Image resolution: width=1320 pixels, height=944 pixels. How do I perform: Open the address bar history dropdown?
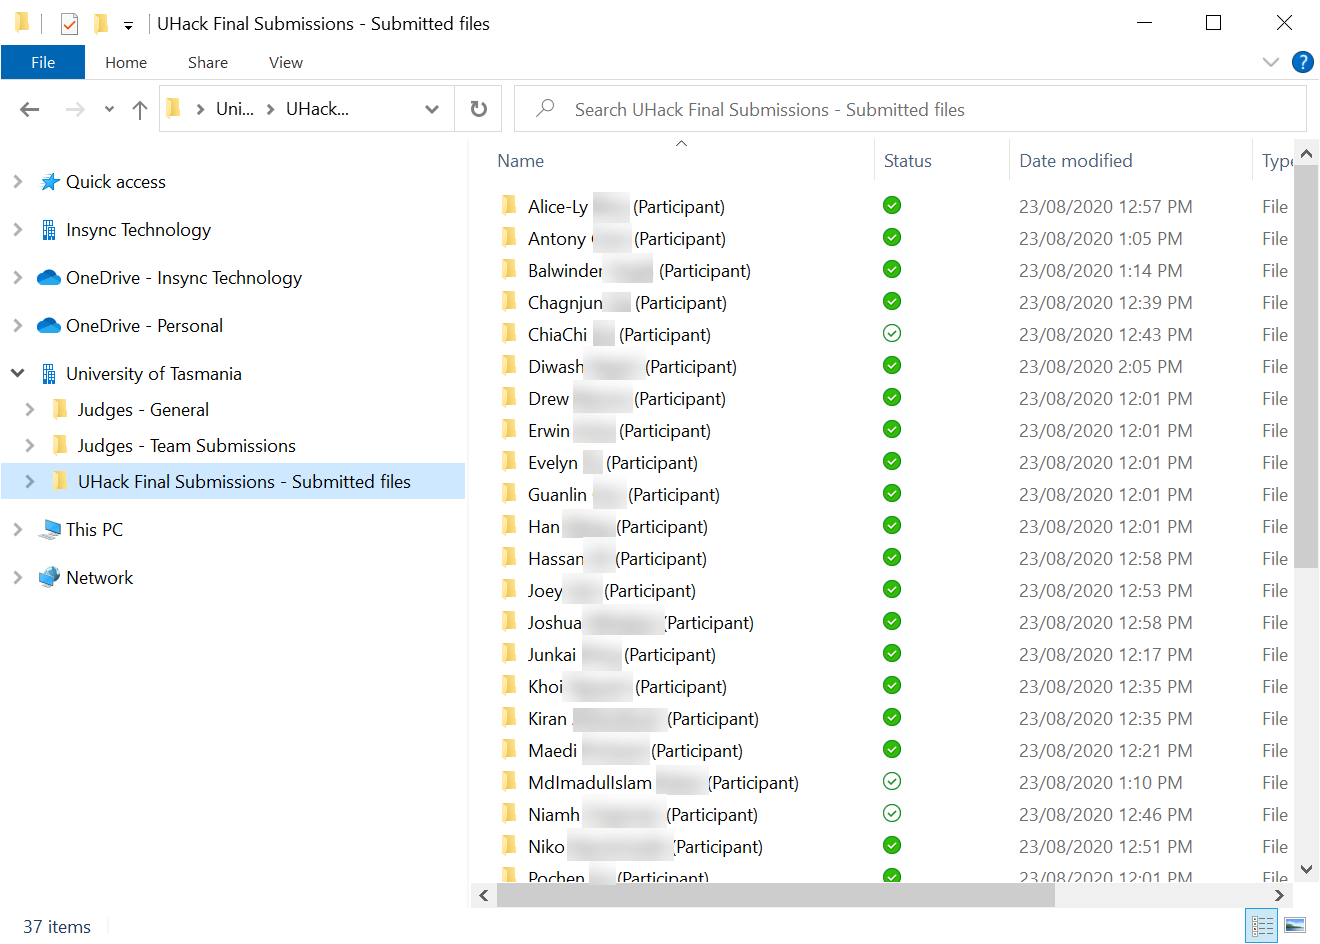coord(432,109)
